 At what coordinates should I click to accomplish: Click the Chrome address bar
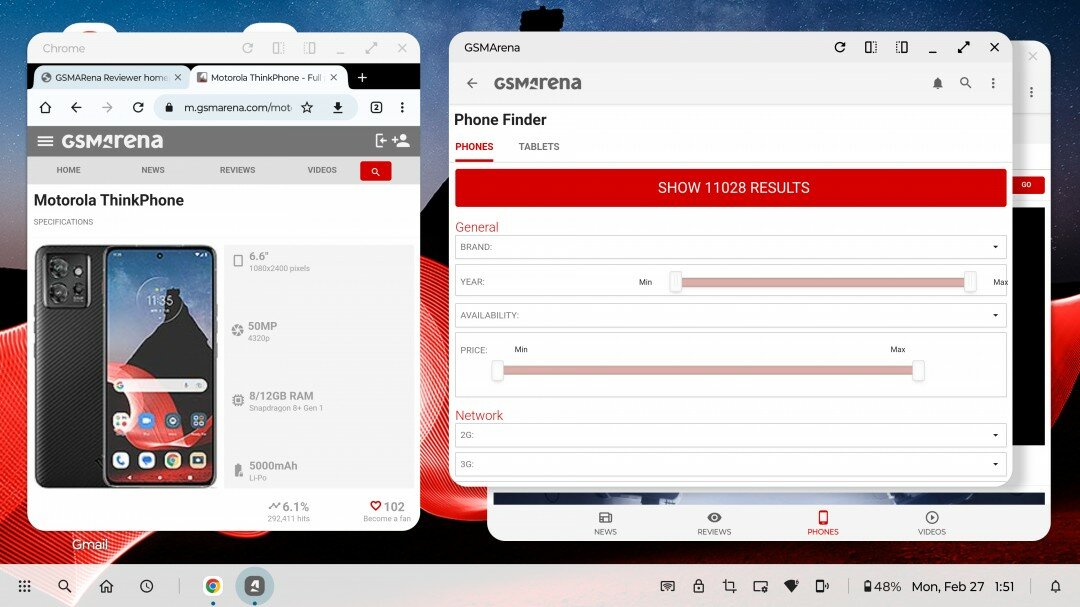click(237, 107)
